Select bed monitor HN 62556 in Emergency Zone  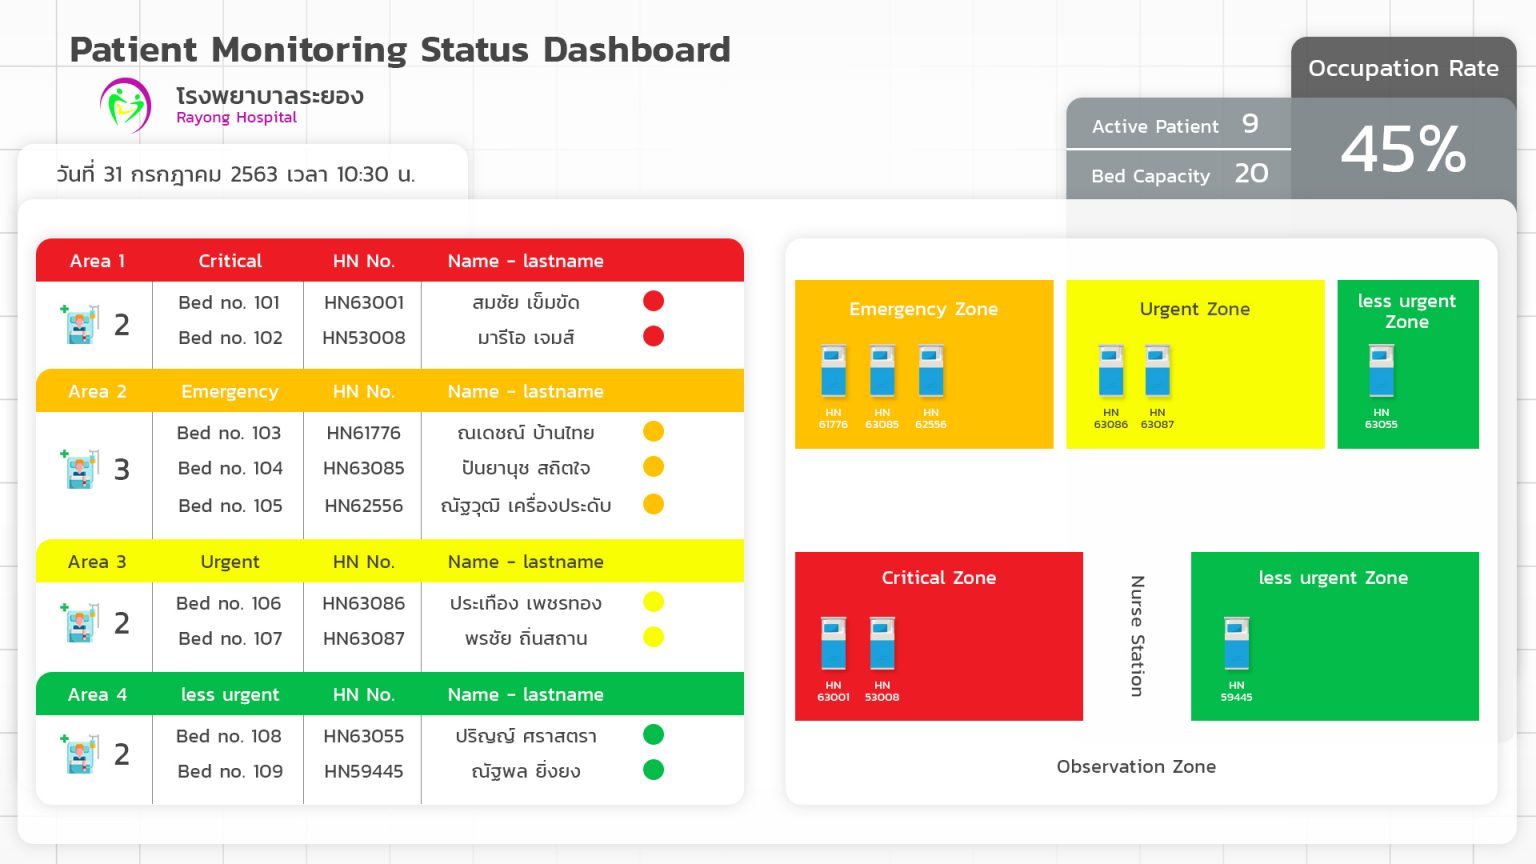coord(931,372)
